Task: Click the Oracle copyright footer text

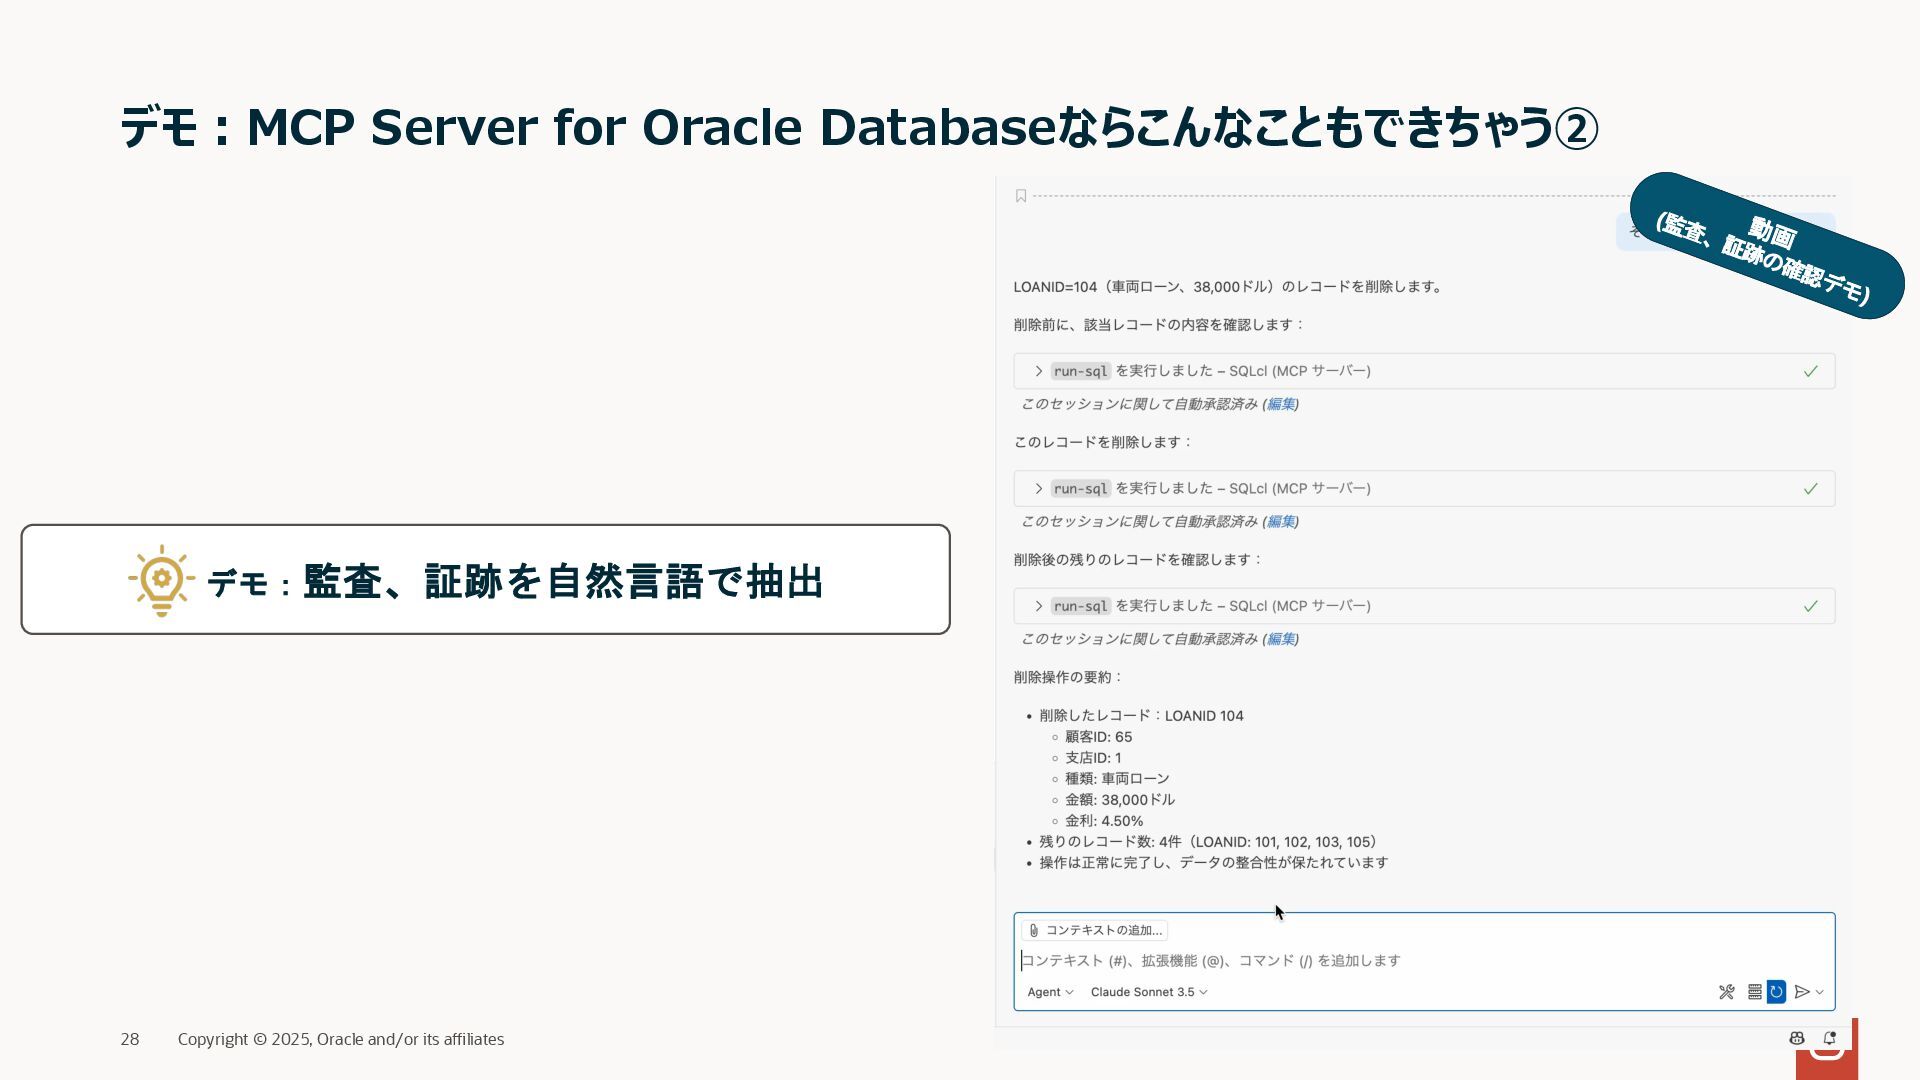Action: tap(341, 1040)
